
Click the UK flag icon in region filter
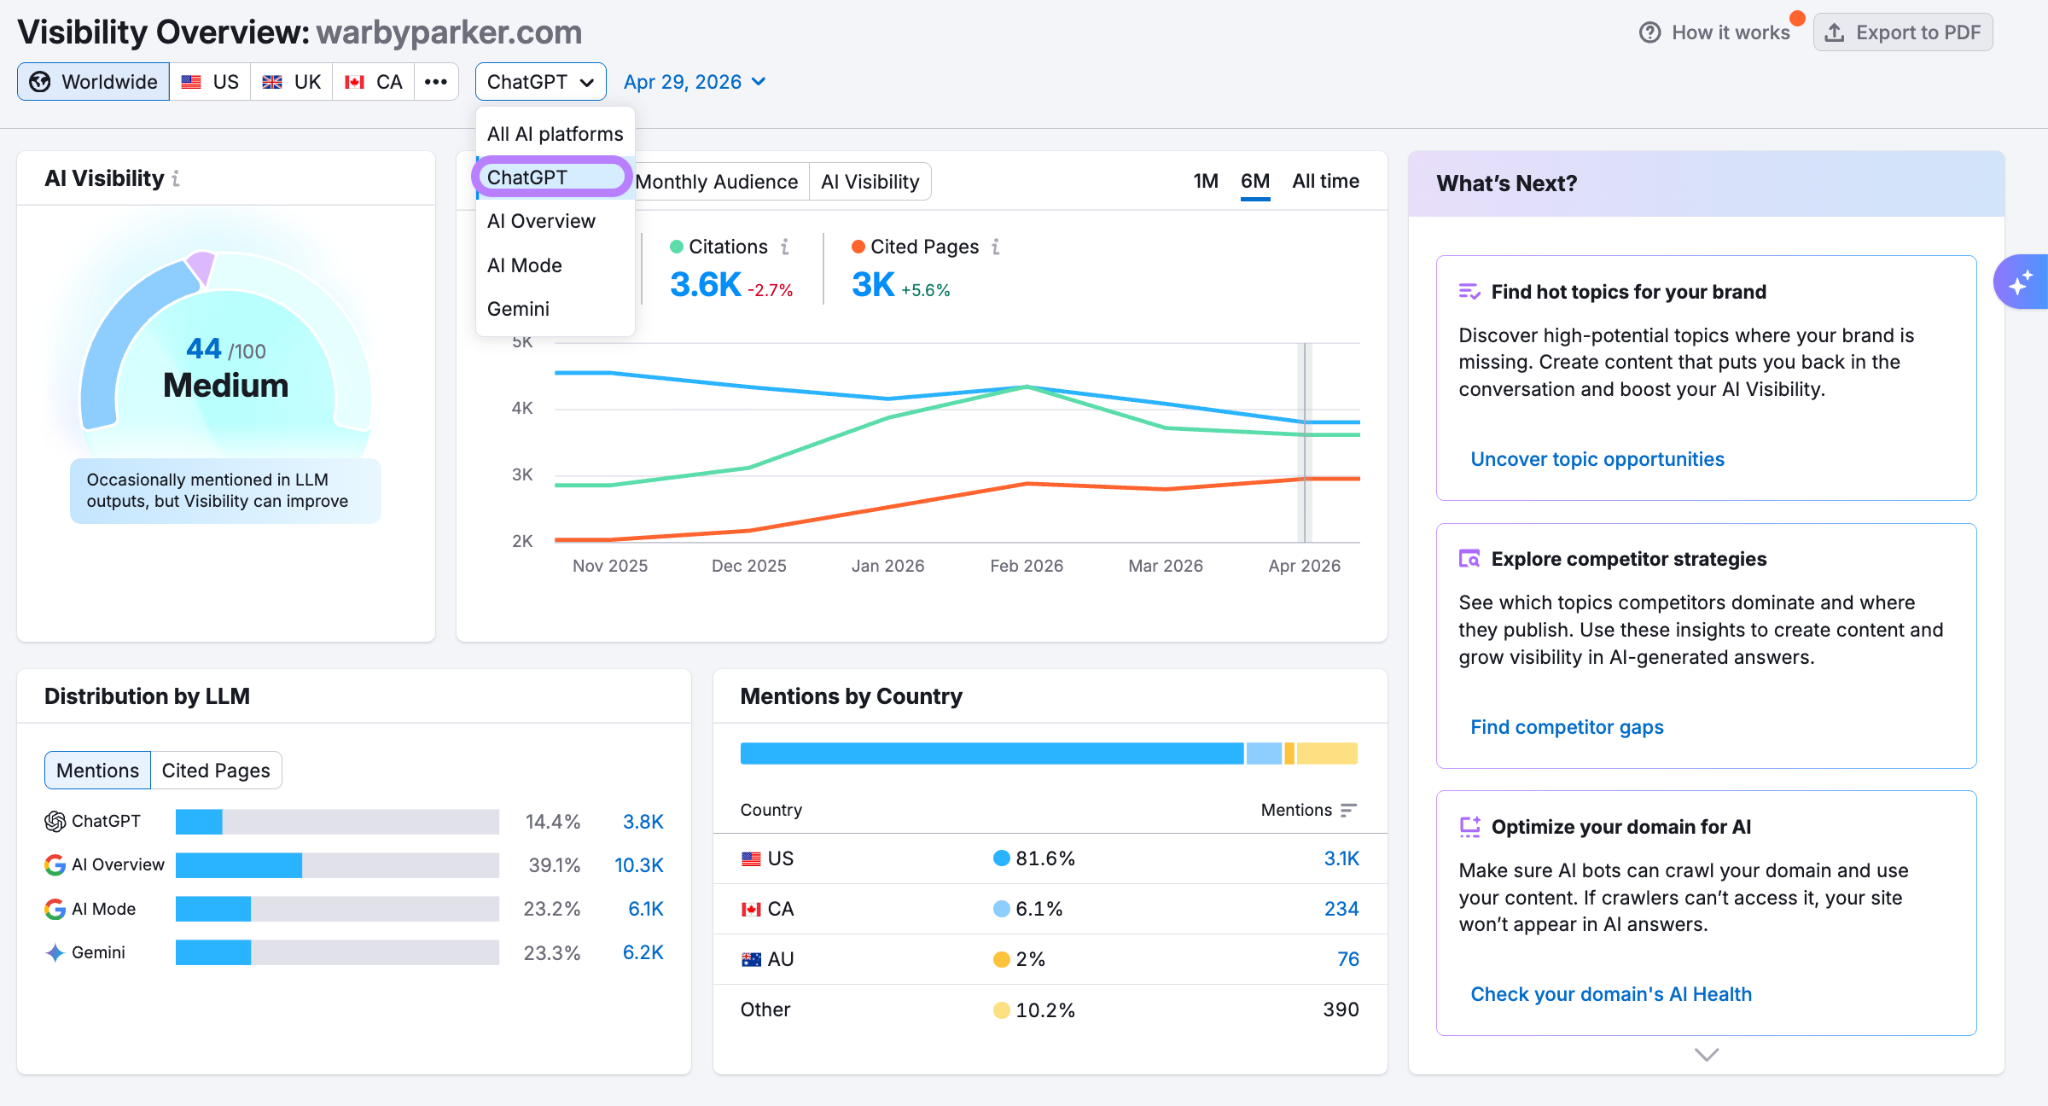(x=272, y=82)
